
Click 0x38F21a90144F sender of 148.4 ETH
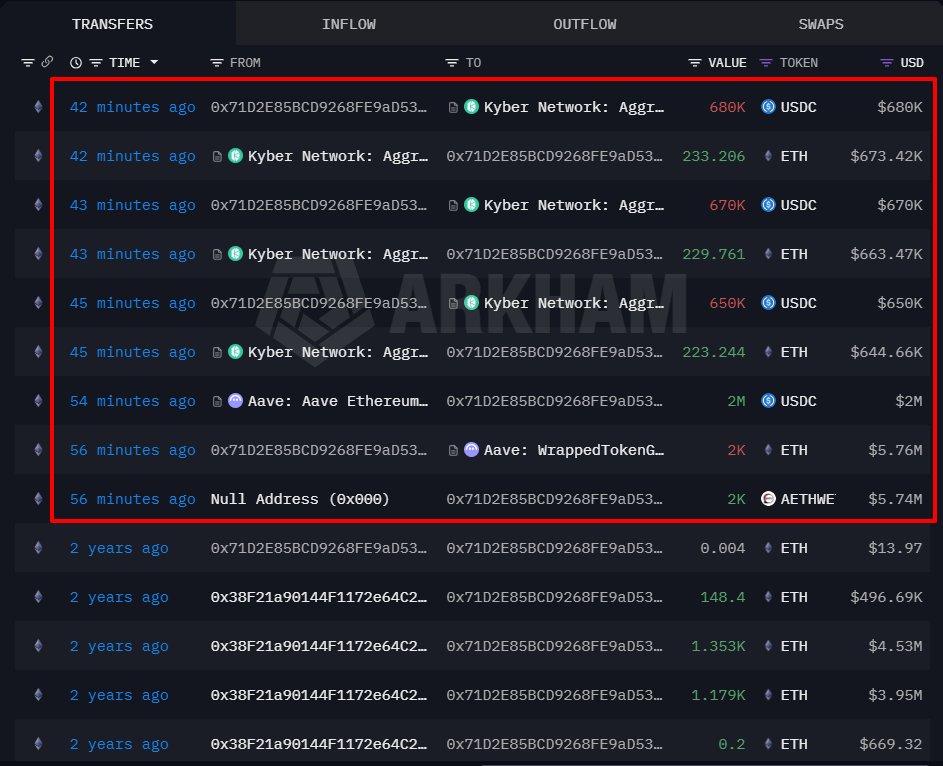(x=318, y=597)
